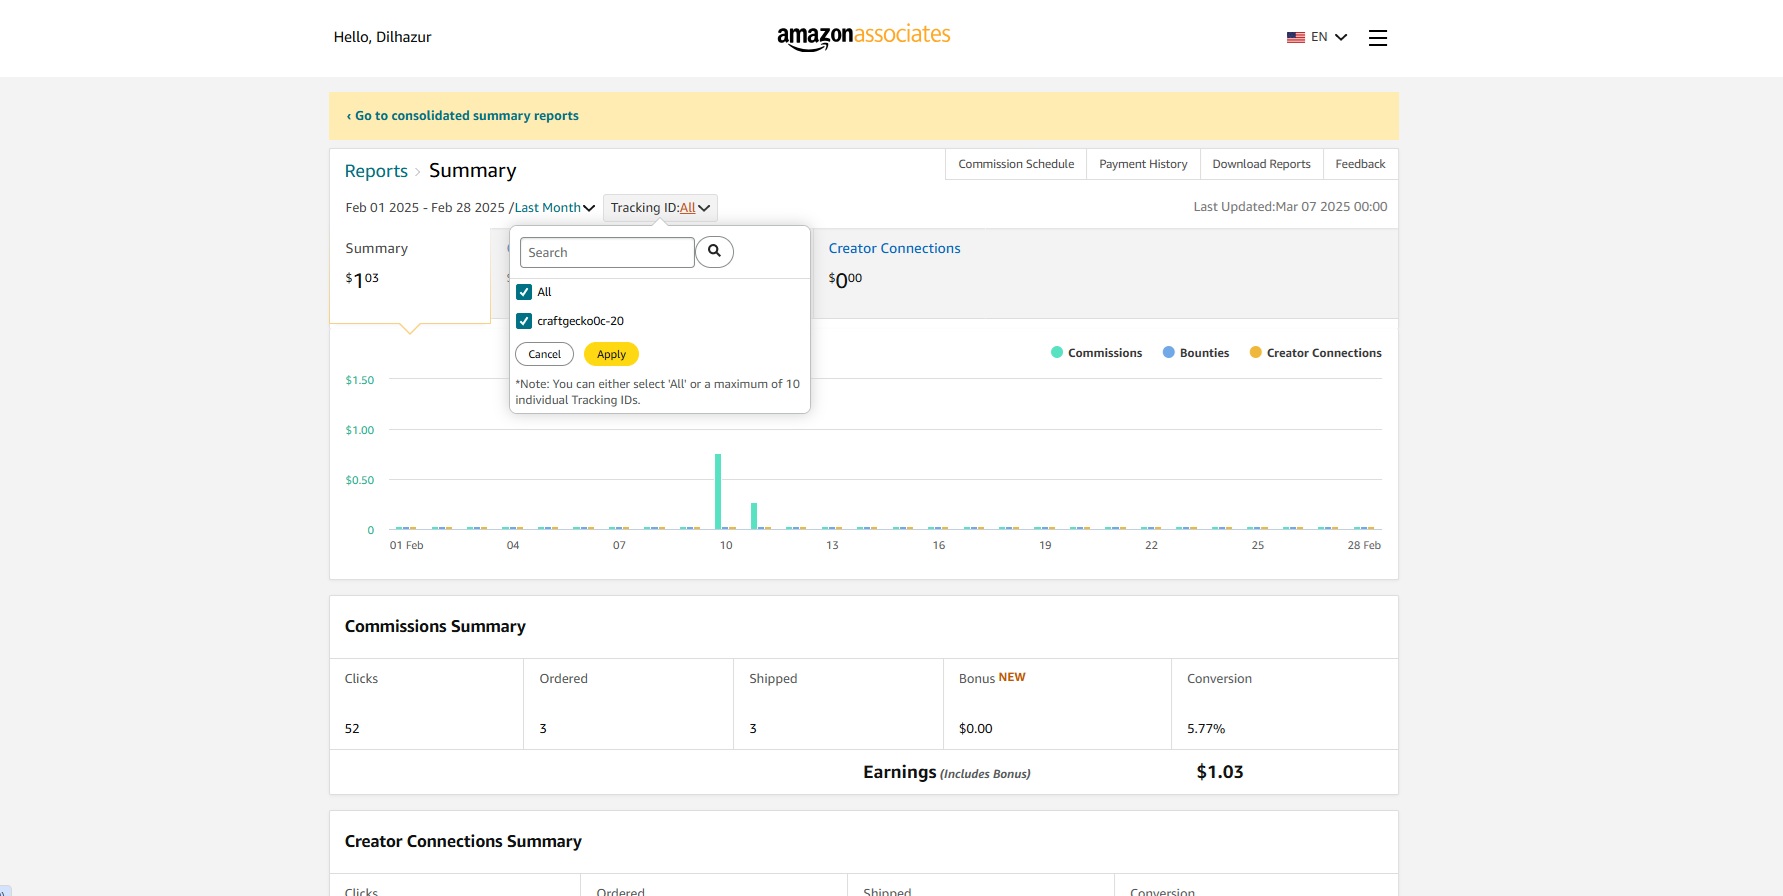Image resolution: width=1783 pixels, height=896 pixels.
Task: Select the Summary earnings tab
Action: (410, 275)
